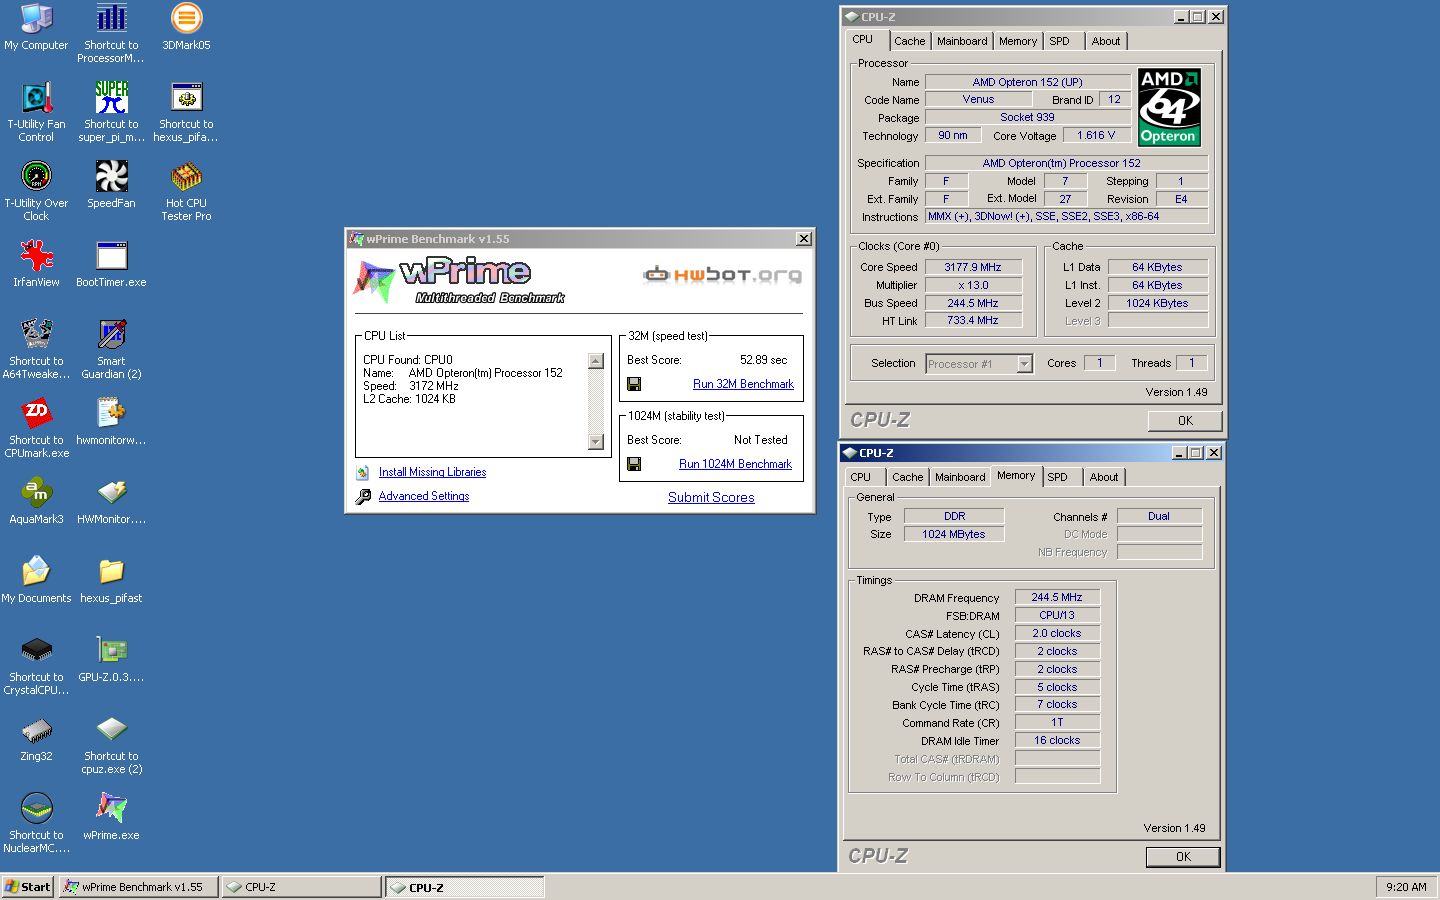Run the 32M Benchmark link
This screenshot has height=900, width=1440.
pyautogui.click(x=743, y=384)
